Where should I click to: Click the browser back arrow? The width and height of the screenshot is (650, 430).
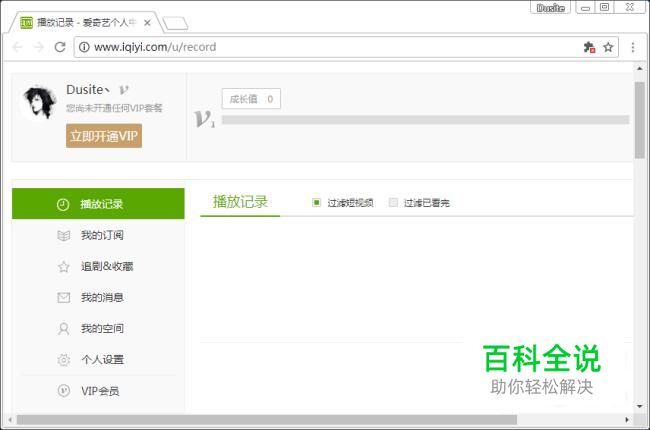coord(17,47)
